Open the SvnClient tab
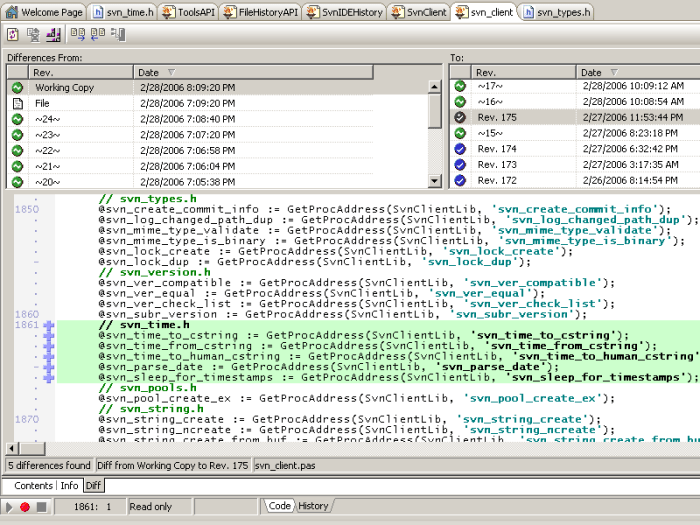This screenshot has height=525, width=700. (419, 12)
